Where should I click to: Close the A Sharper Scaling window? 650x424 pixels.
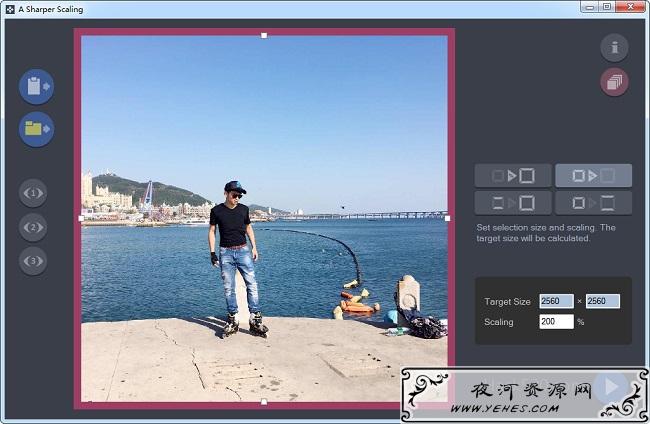tap(630, 7)
